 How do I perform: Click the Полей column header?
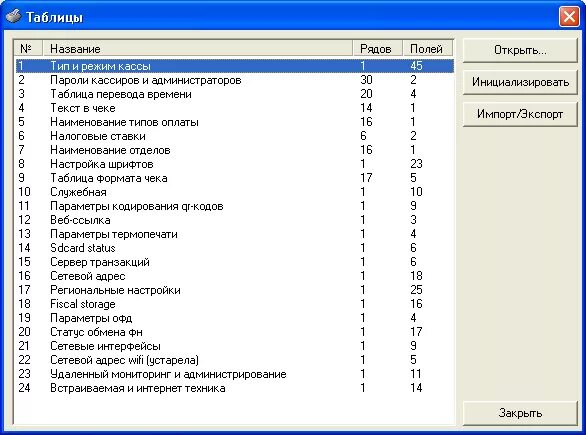coord(428,49)
